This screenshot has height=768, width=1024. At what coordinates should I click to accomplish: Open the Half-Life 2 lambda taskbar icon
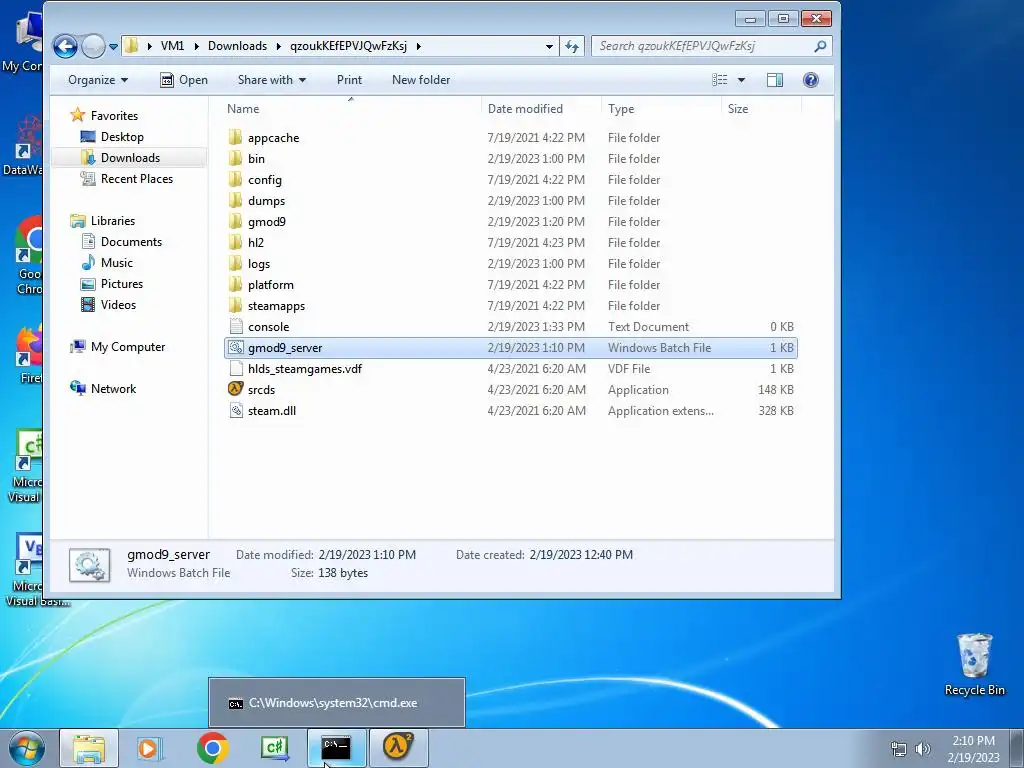click(398, 748)
